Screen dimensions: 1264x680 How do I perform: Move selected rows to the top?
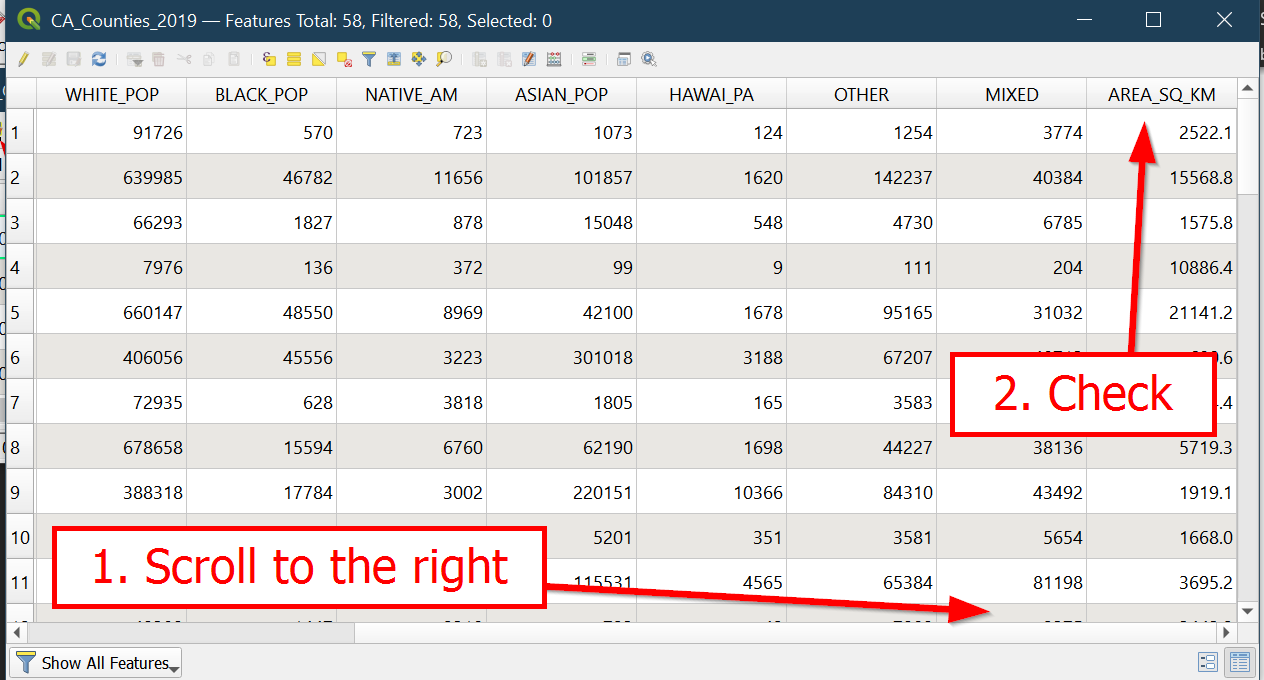tap(394, 60)
